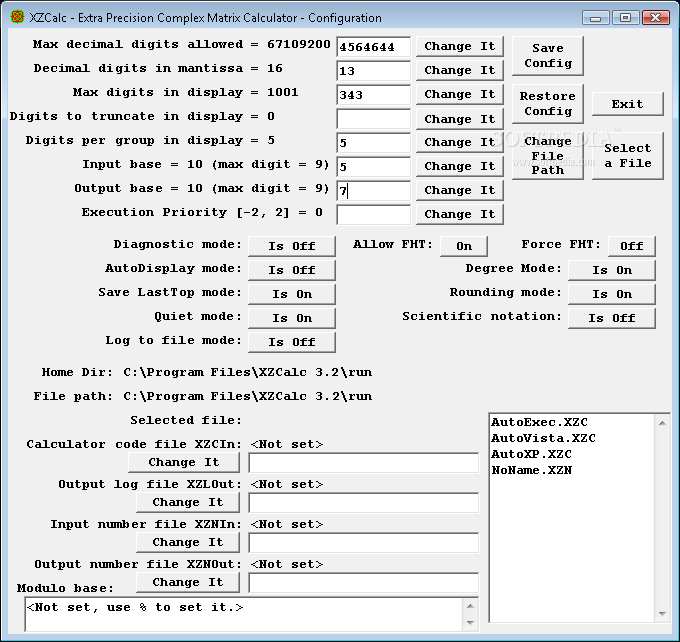Click the Restore Config button
Image resolution: width=680 pixels, height=642 pixels.
(548, 104)
